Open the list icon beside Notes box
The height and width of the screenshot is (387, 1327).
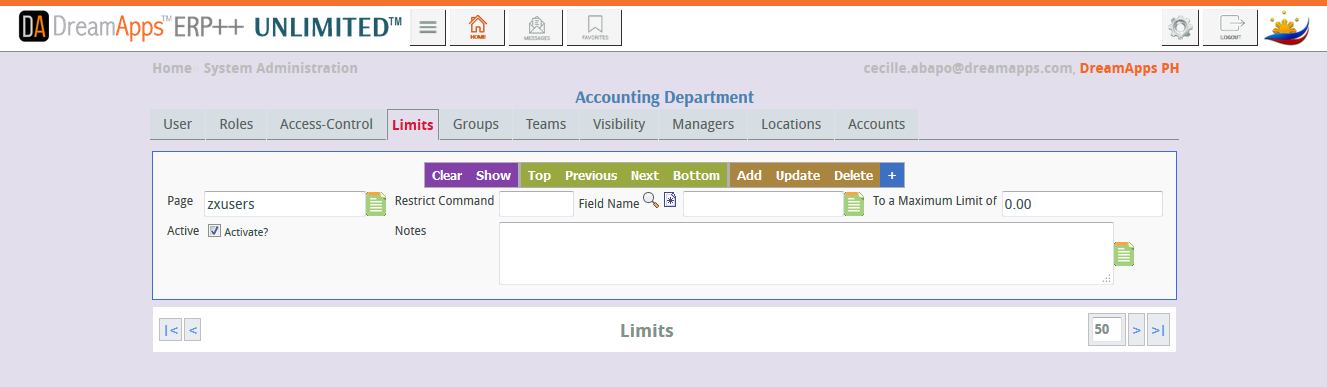point(1124,254)
